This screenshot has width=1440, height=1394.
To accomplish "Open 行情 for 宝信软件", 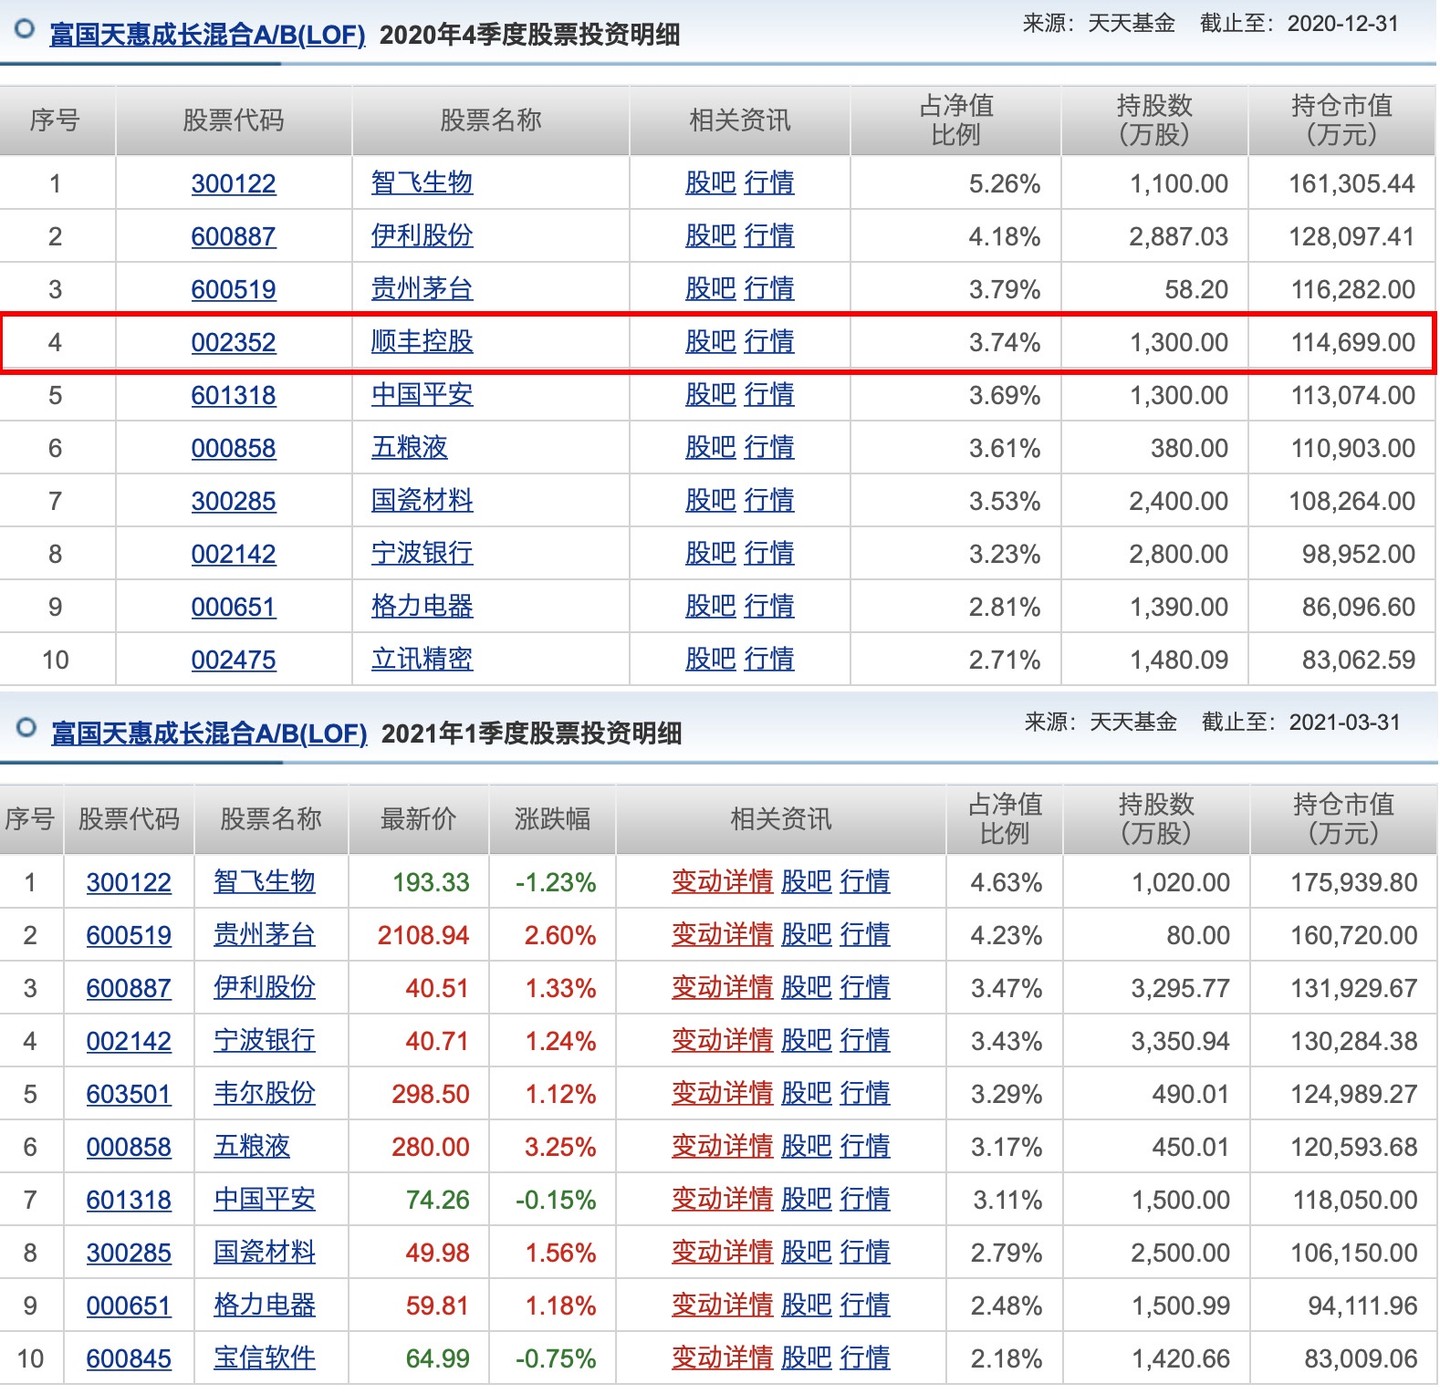I will point(864,1358).
